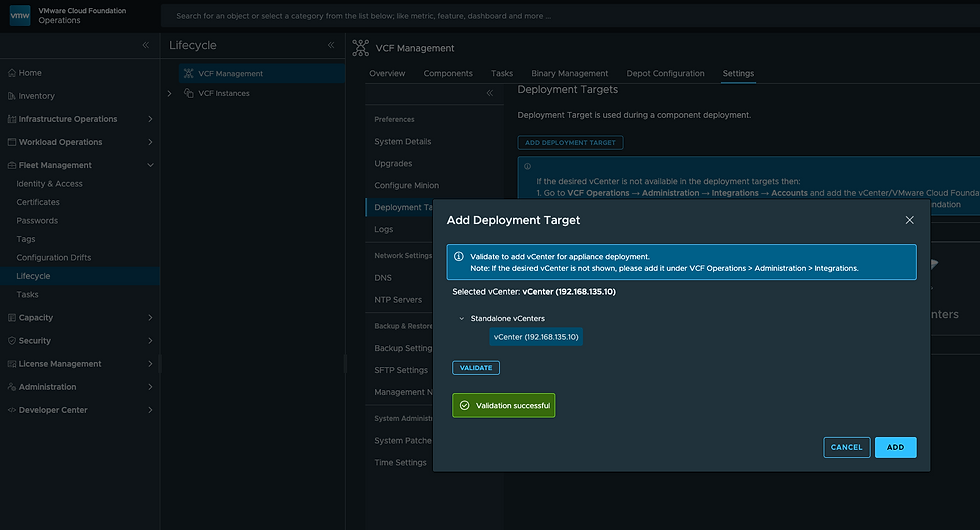Image resolution: width=980 pixels, height=530 pixels.
Task: Open Configure Minion settings
Action: [x=406, y=186]
